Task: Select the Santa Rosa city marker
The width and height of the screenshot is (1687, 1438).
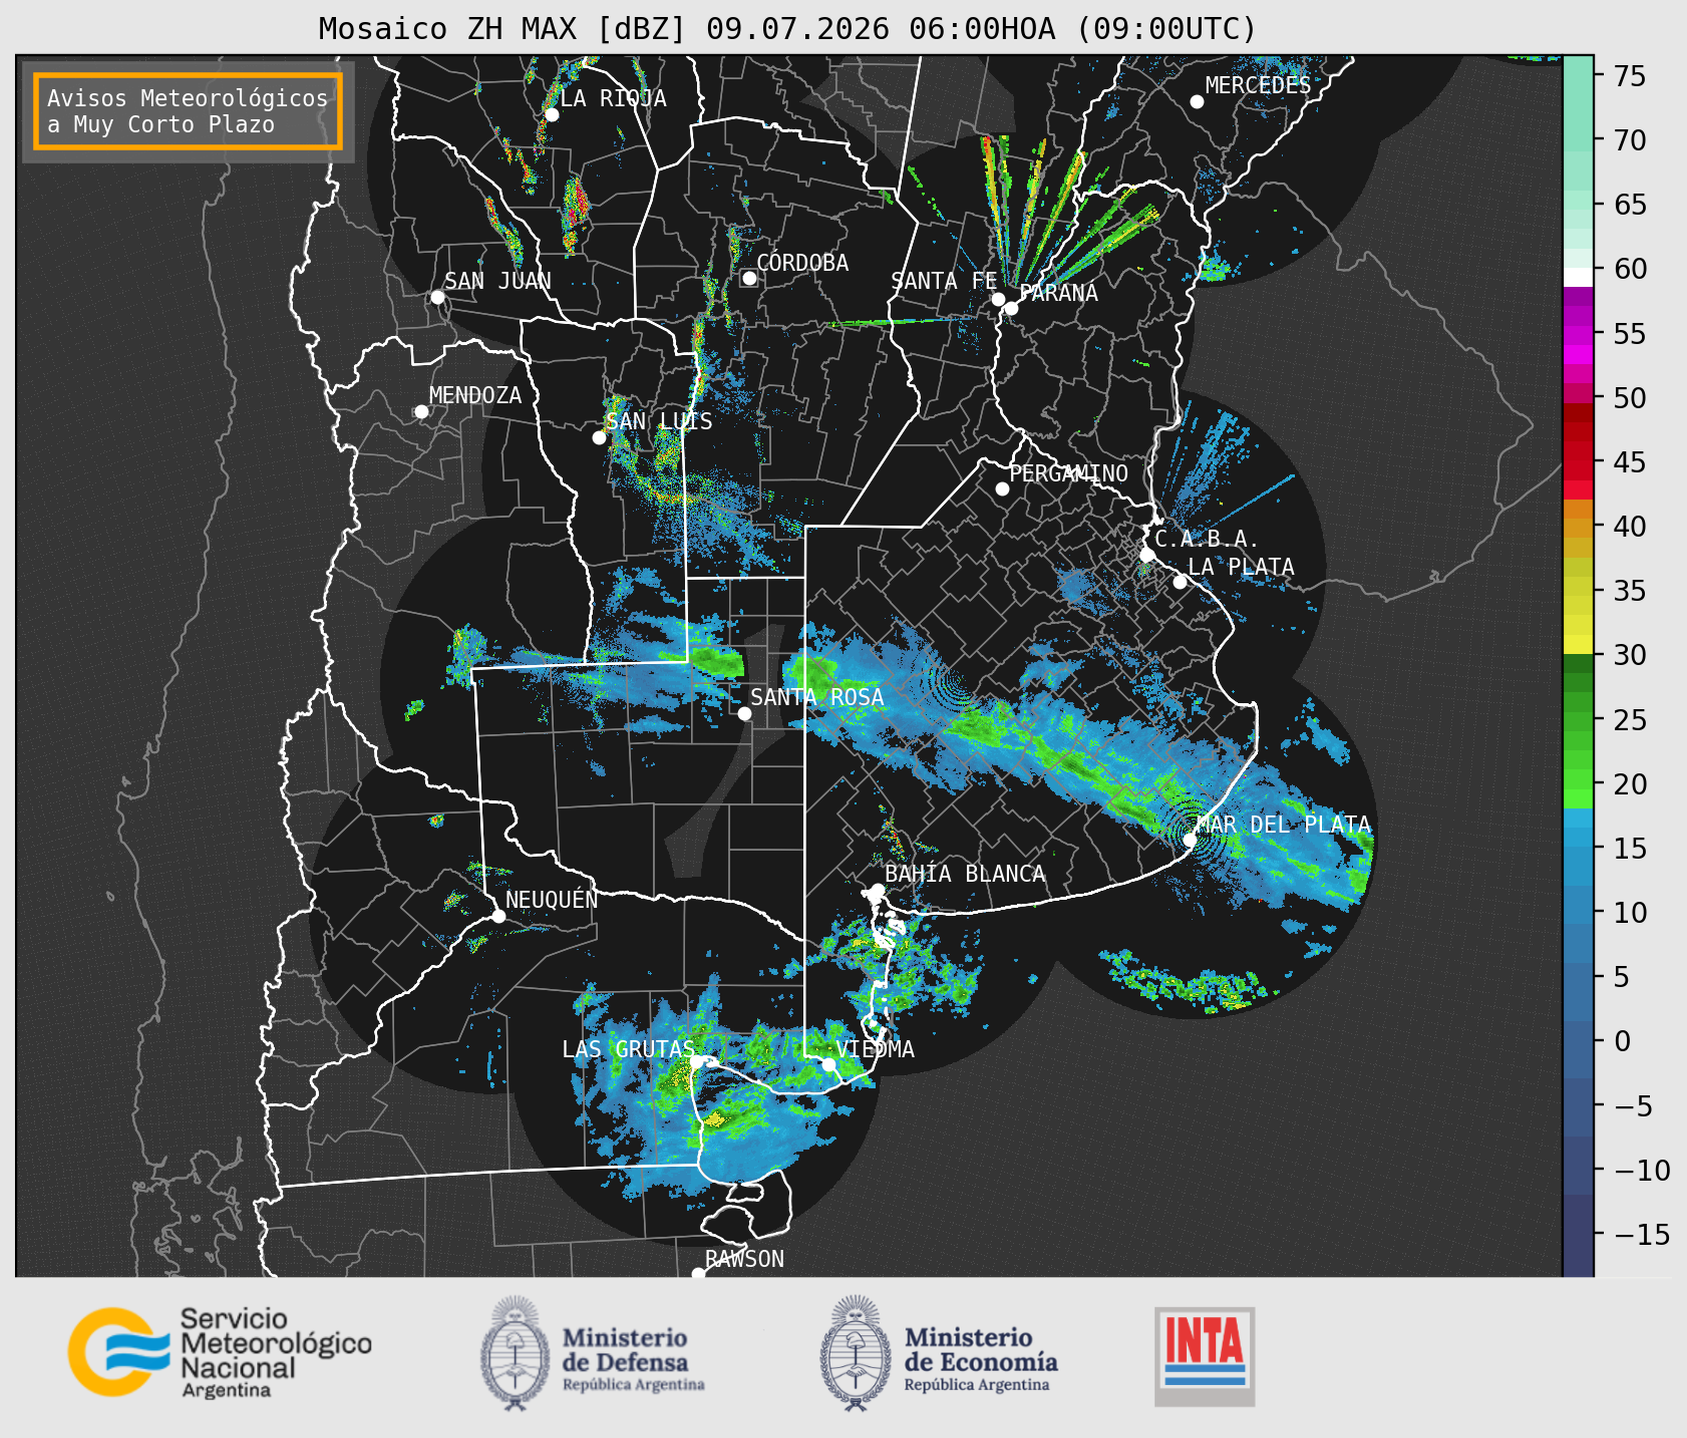Action: (x=744, y=713)
